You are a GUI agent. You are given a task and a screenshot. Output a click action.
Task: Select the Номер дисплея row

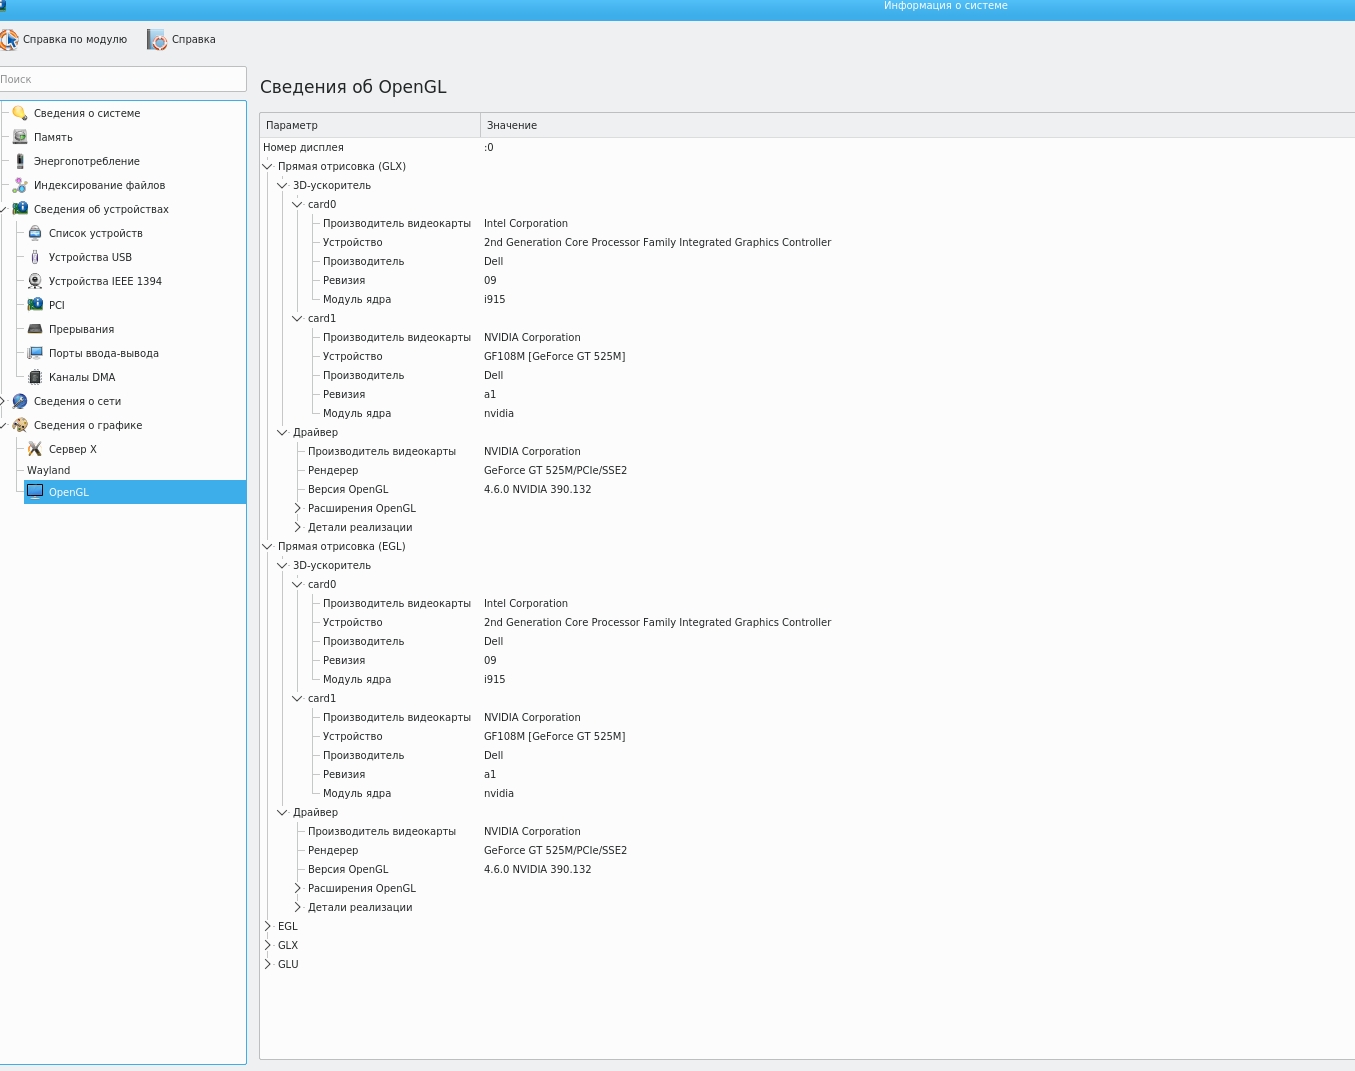[x=807, y=147]
